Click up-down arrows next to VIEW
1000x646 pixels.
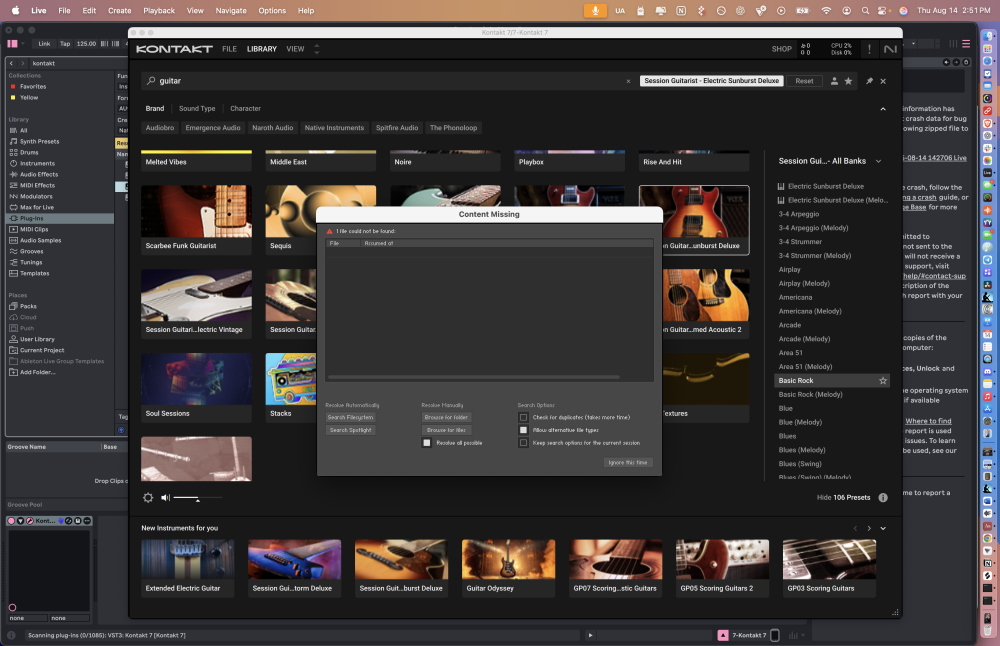tap(316, 49)
